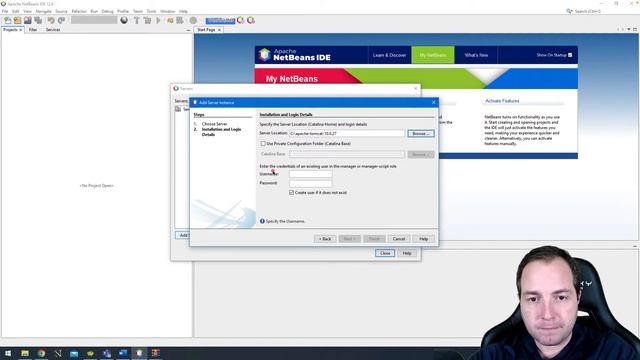This screenshot has height=360, width=640.
Task: Click the Choose Server step text
Action: [214, 124]
